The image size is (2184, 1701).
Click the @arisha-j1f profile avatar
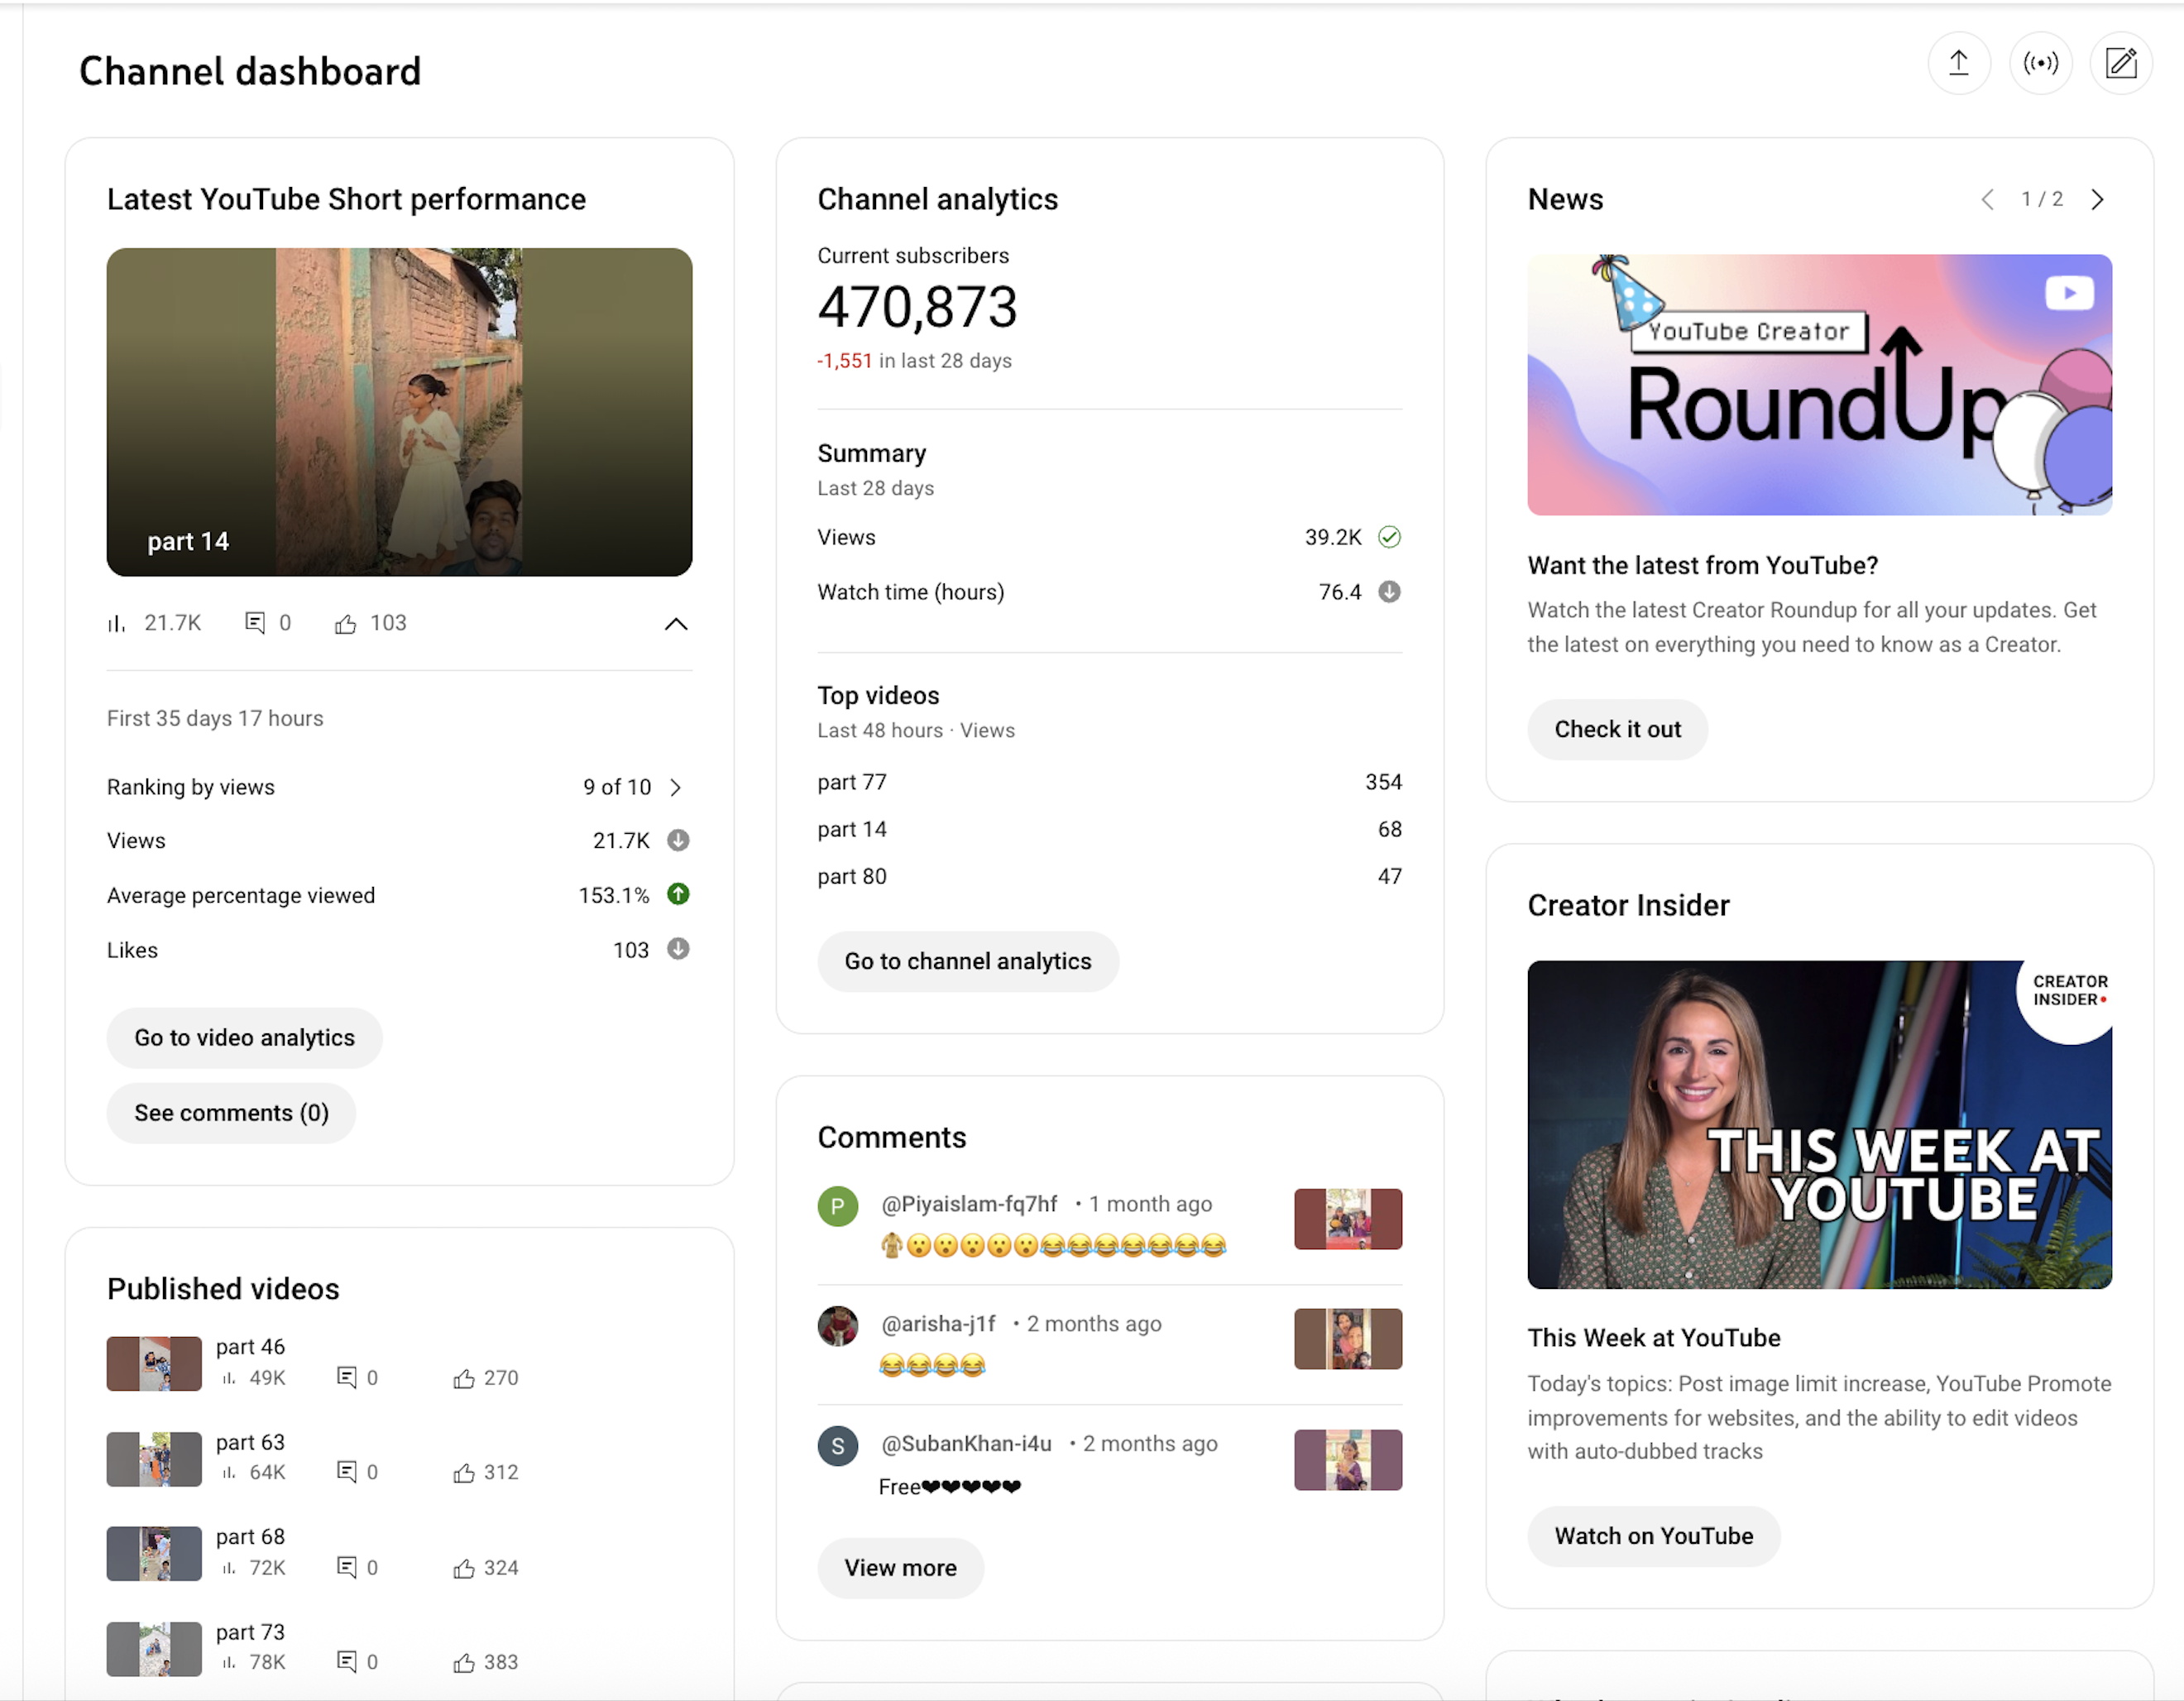(838, 1326)
